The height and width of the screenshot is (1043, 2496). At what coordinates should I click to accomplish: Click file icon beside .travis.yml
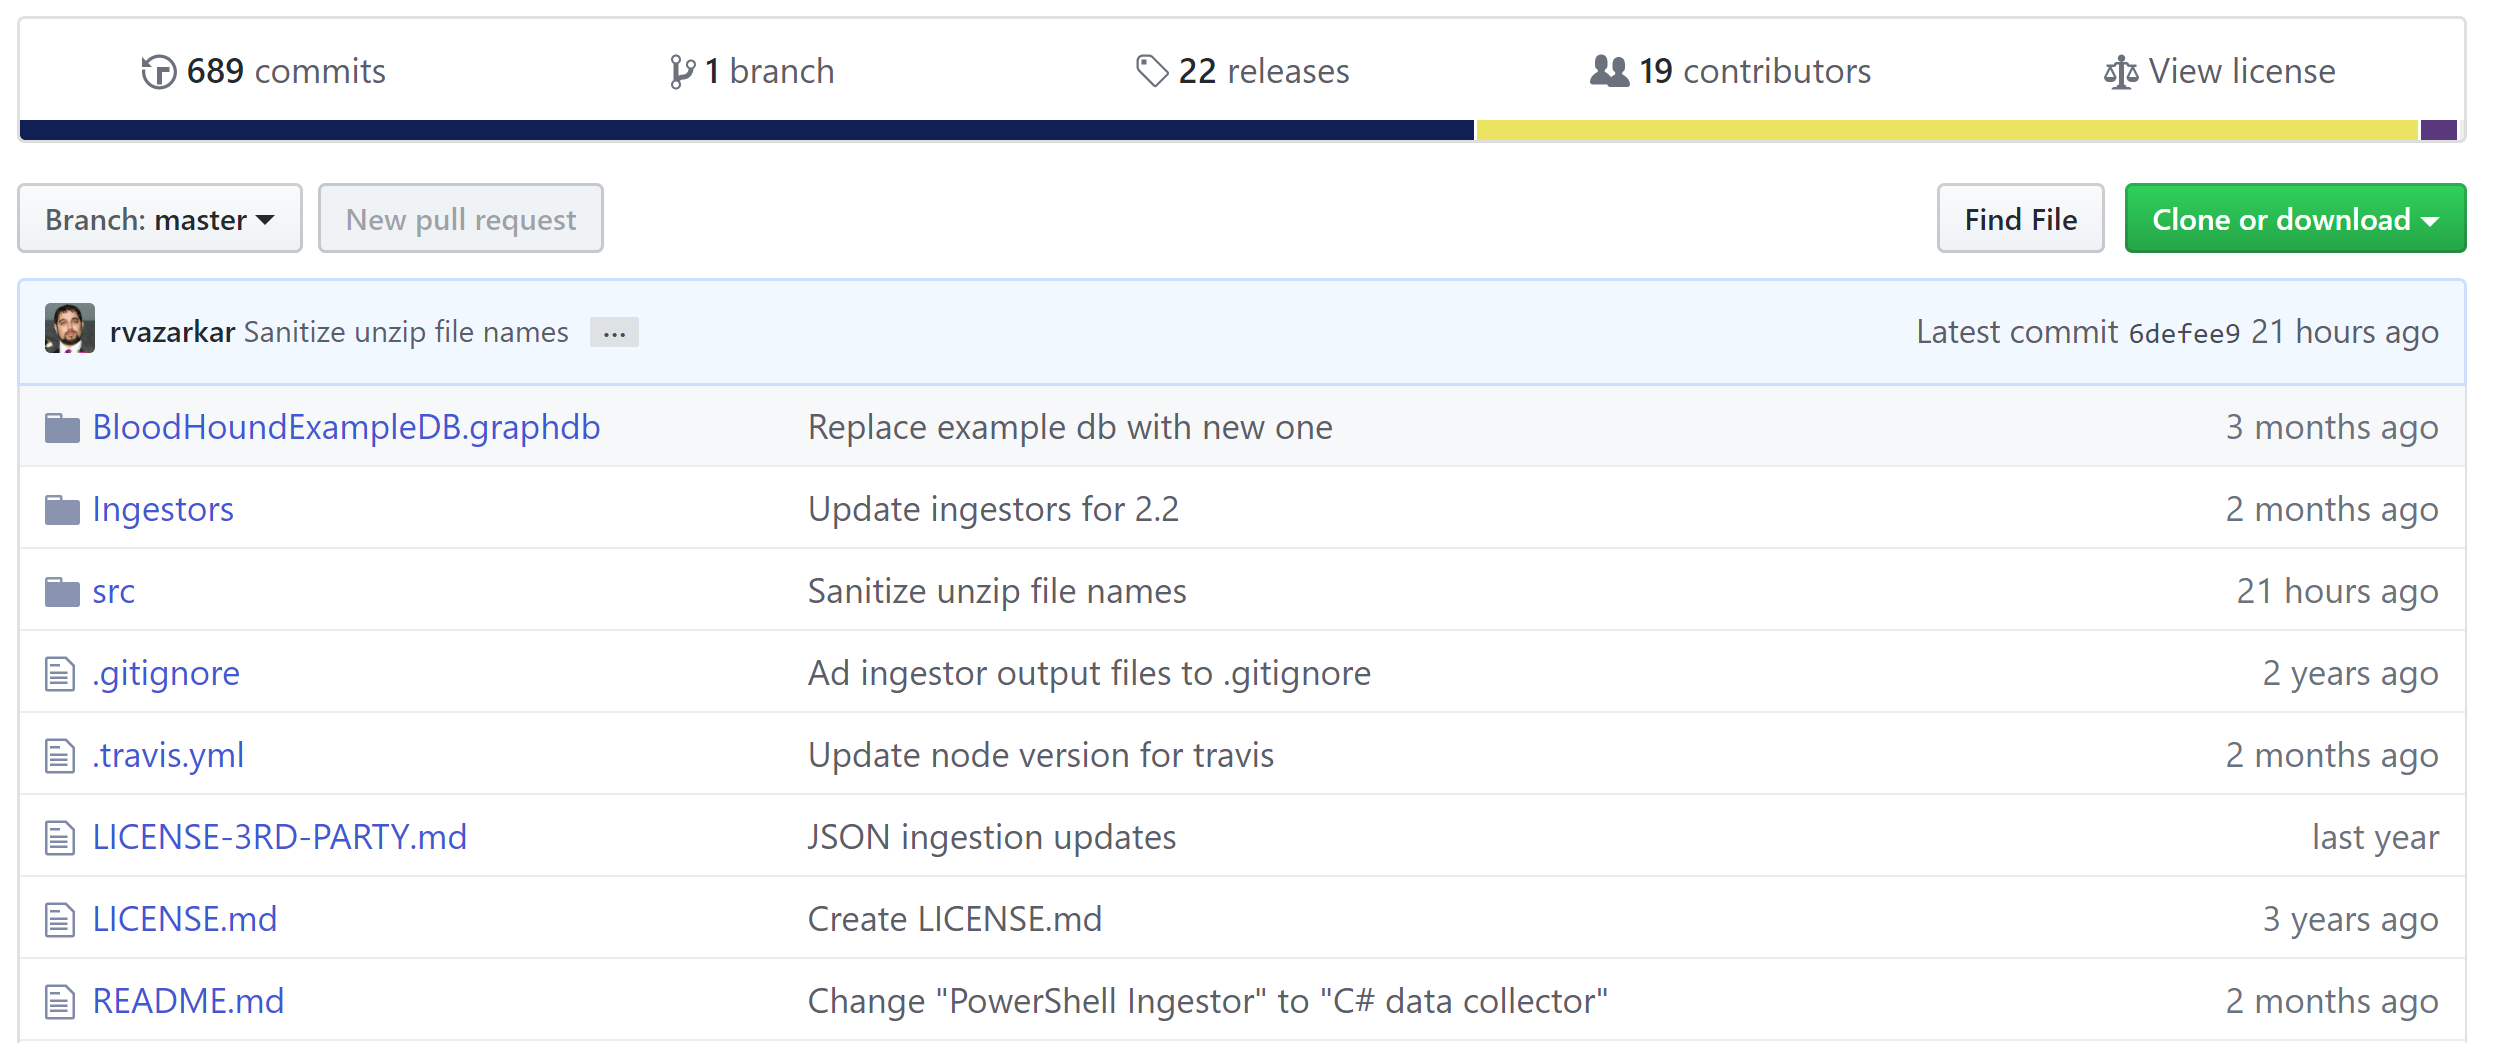[x=60, y=756]
